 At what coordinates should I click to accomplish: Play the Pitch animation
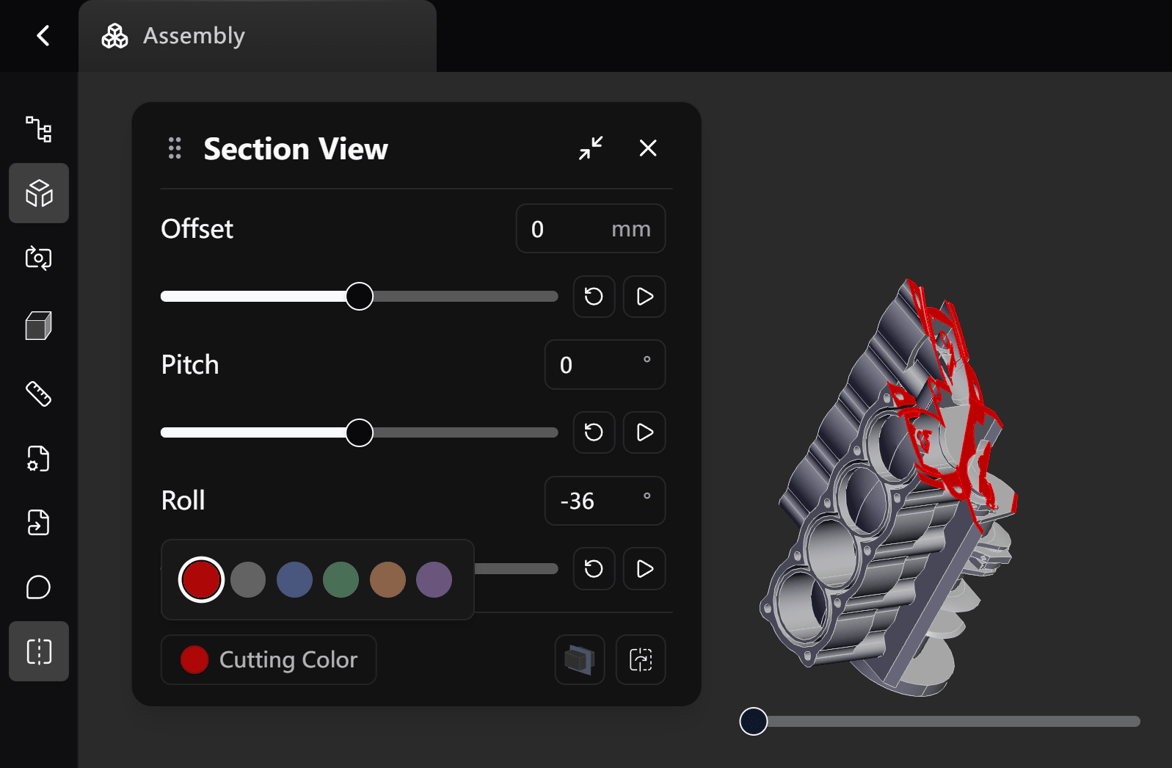point(644,432)
